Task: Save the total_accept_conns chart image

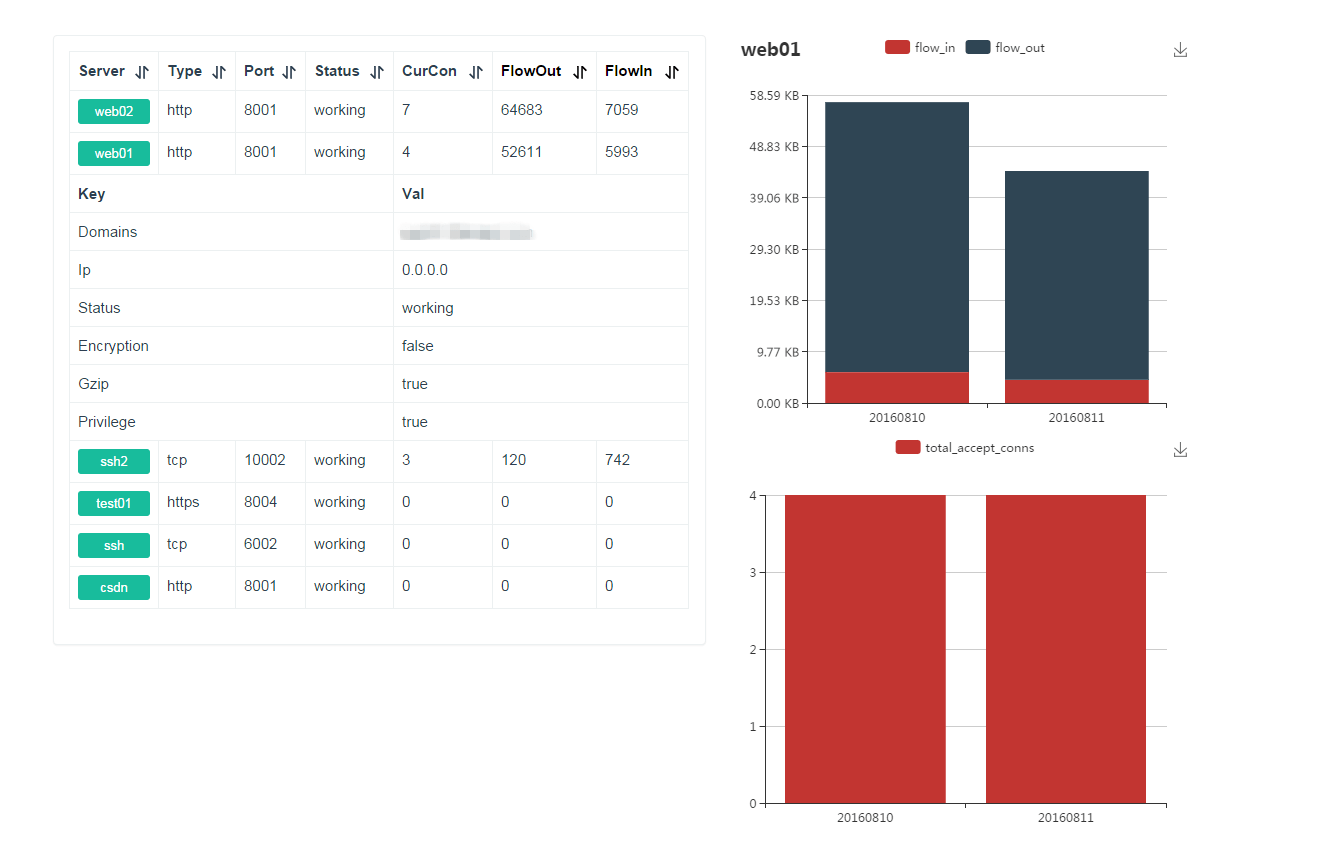Action: click(1180, 450)
